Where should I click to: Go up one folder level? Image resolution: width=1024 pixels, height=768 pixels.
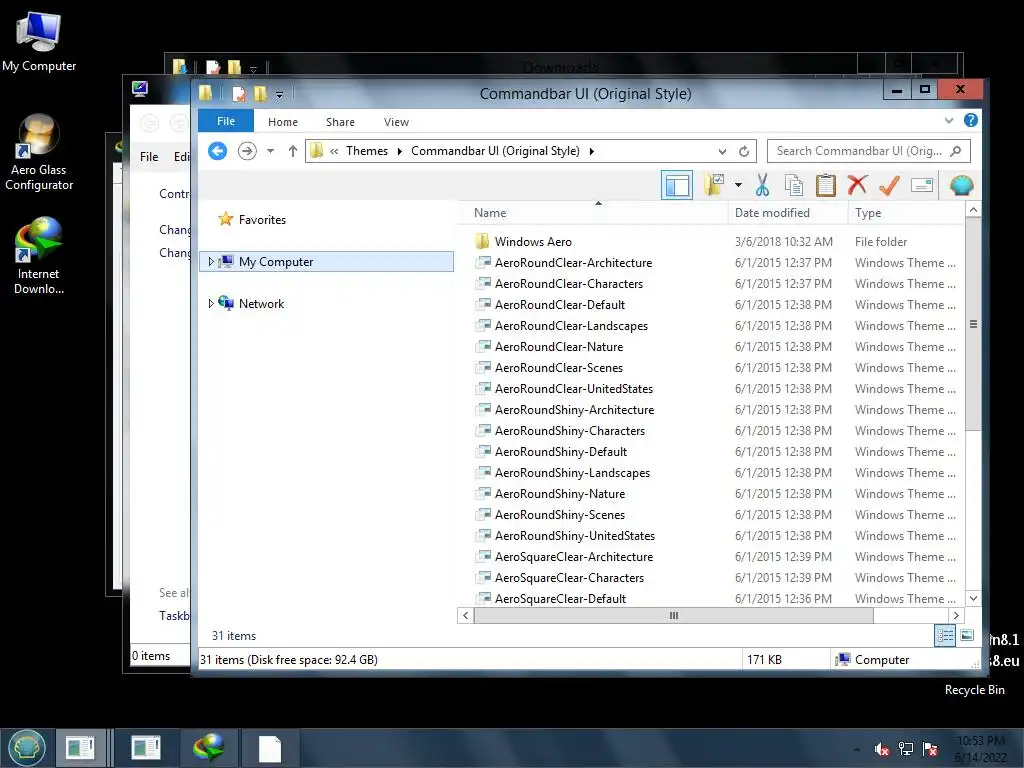(293, 151)
